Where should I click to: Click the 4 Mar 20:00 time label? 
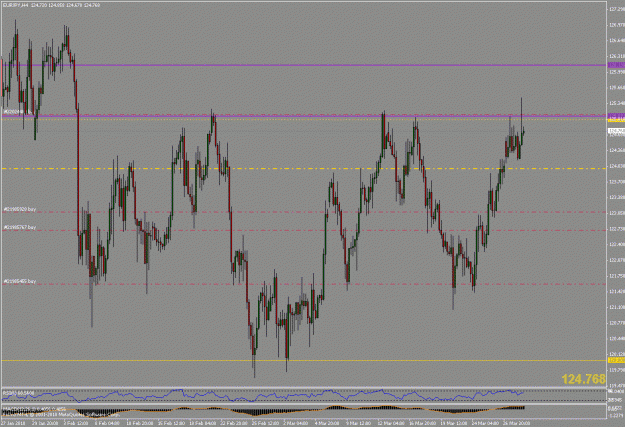pyautogui.click(x=327, y=423)
